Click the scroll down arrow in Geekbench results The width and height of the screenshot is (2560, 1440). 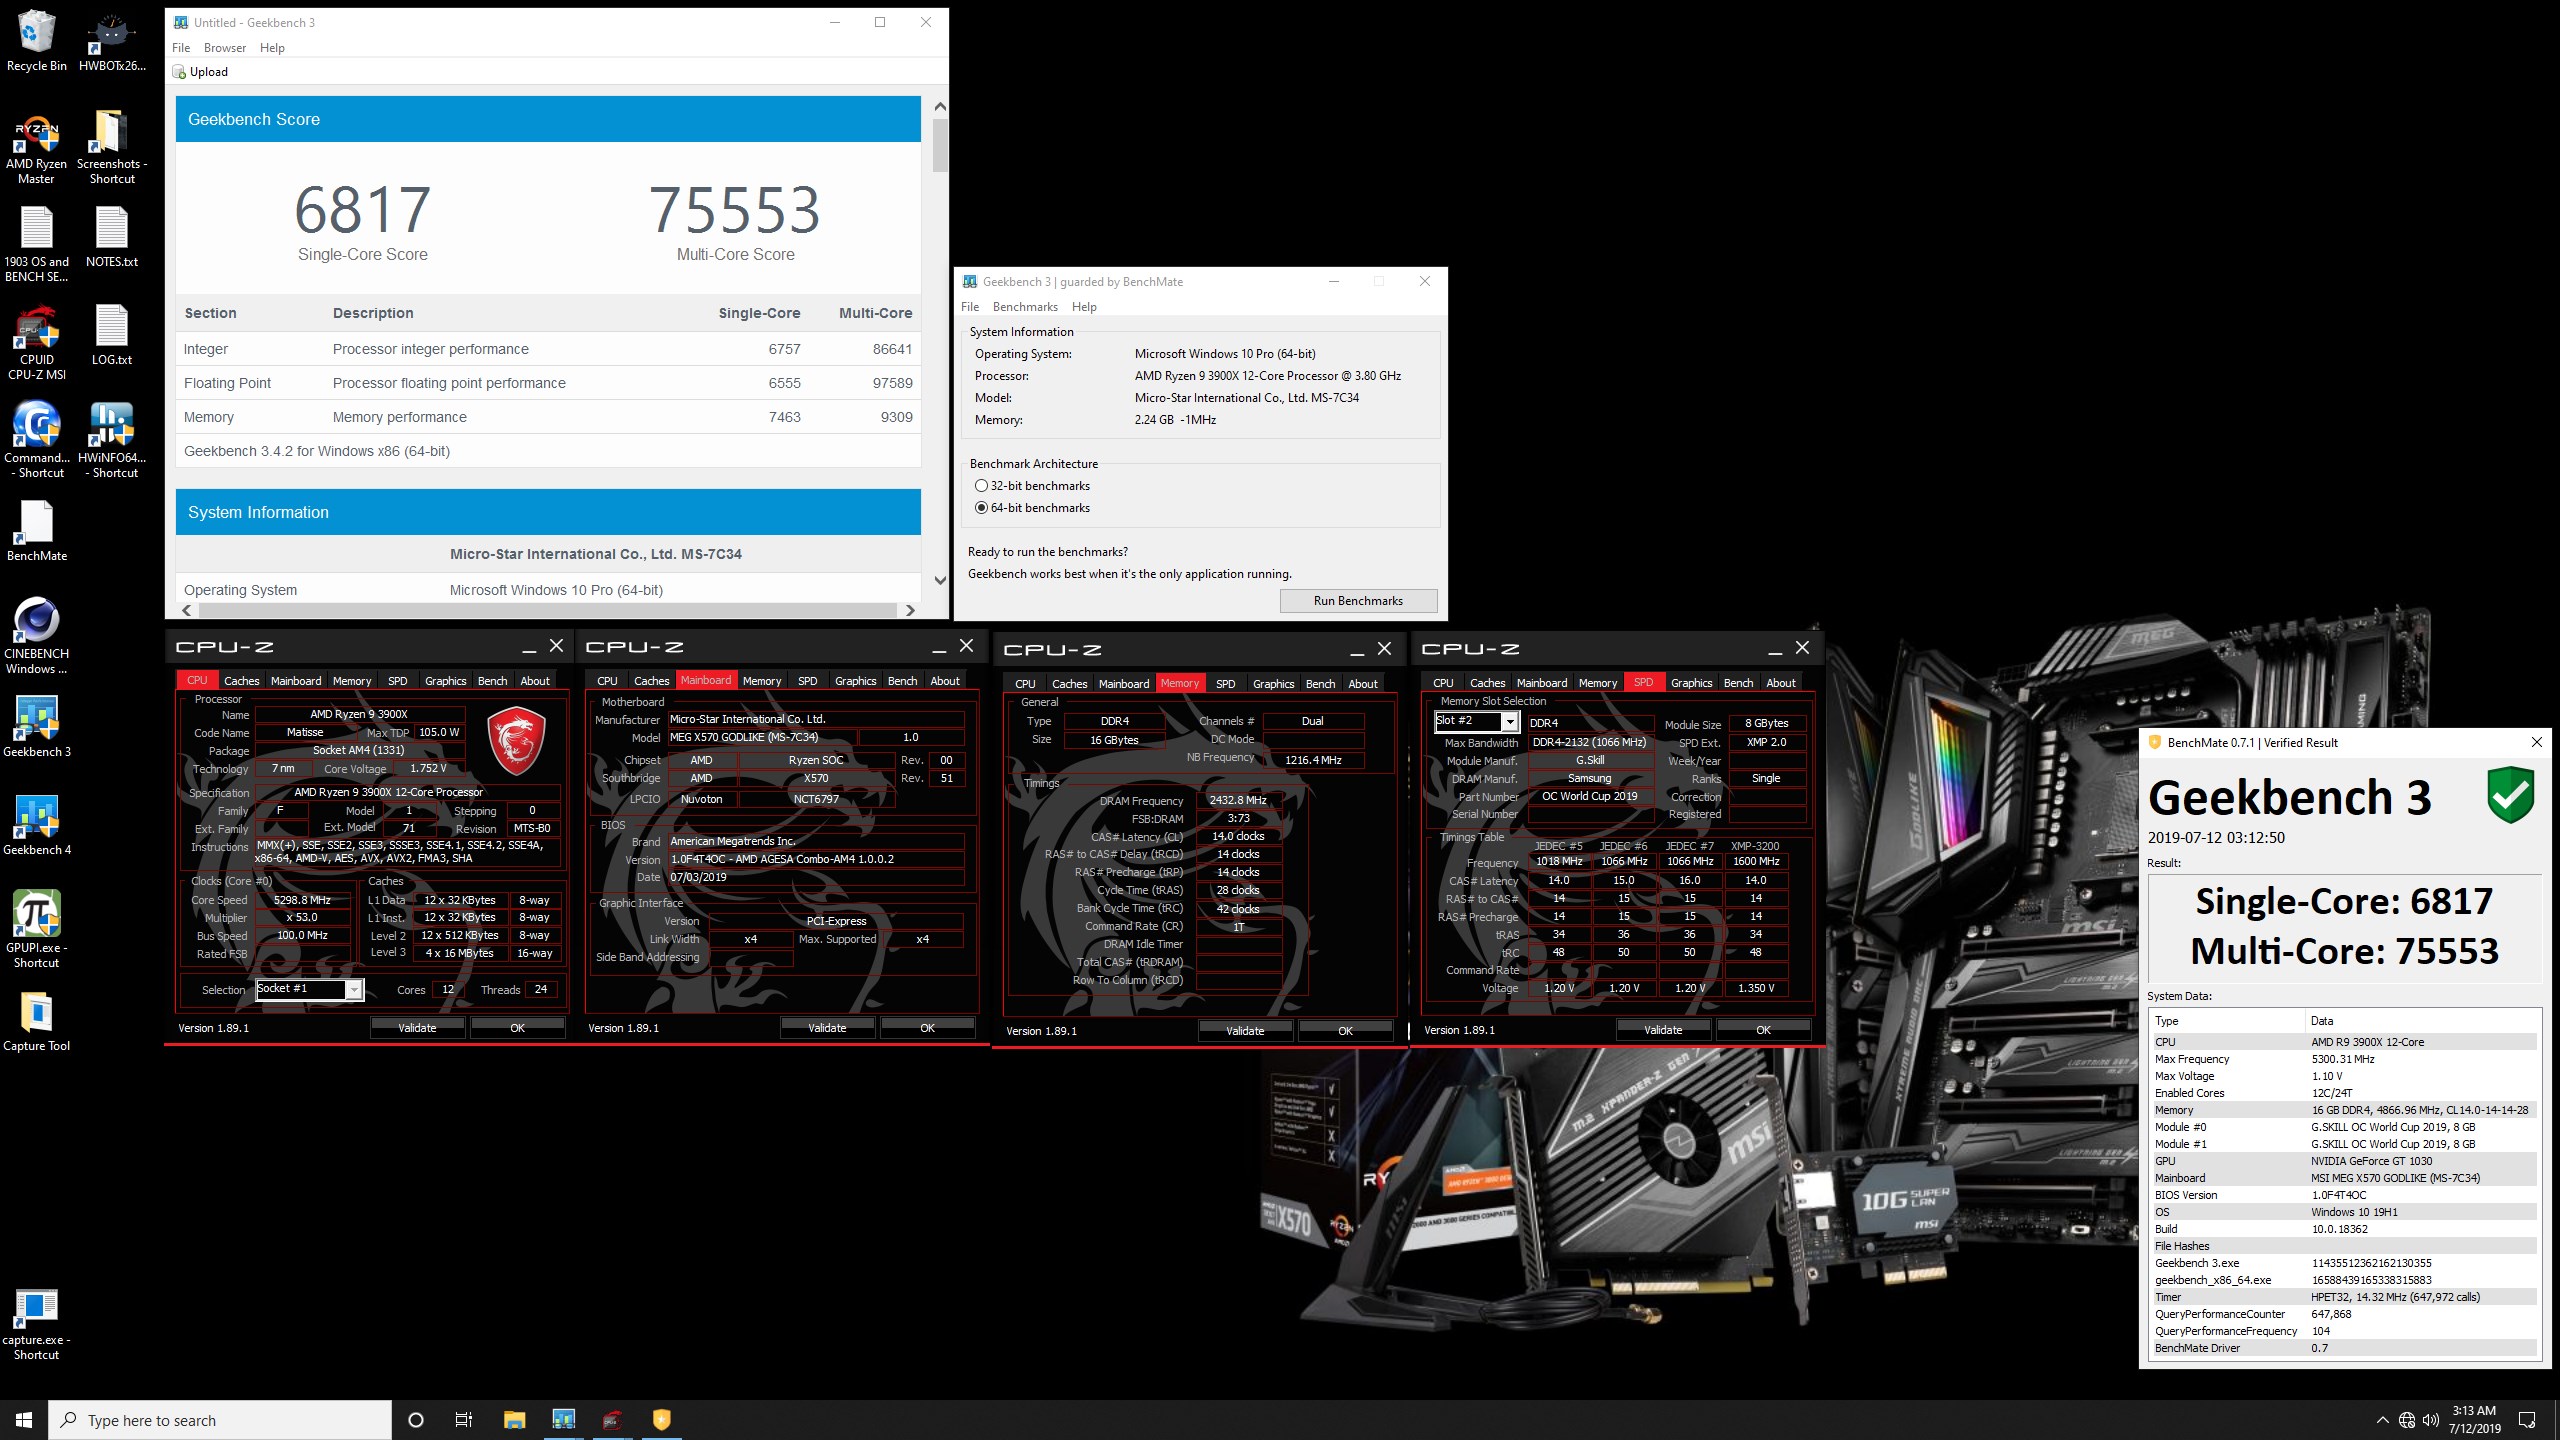tap(940, 580)
